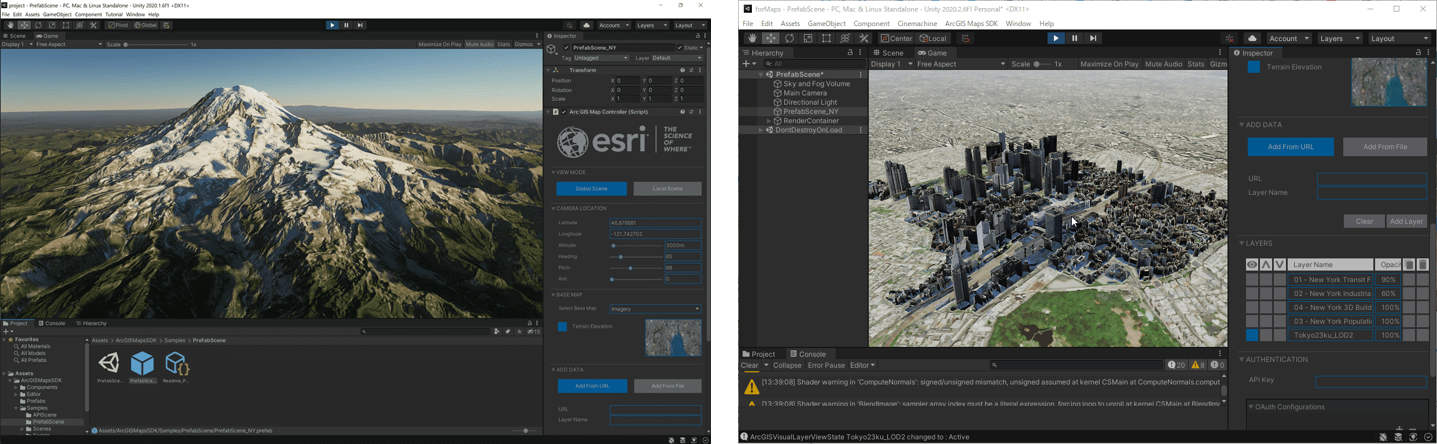Click Local Scene button in project Inspector
Image resolution: width=1437 pixels, height=444 pixels.
click(x=667, y=188)
